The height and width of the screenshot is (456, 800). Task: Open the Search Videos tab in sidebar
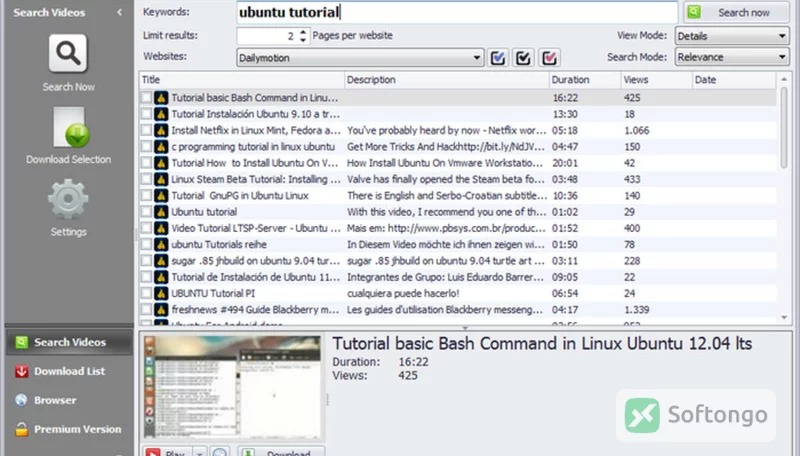69,342
